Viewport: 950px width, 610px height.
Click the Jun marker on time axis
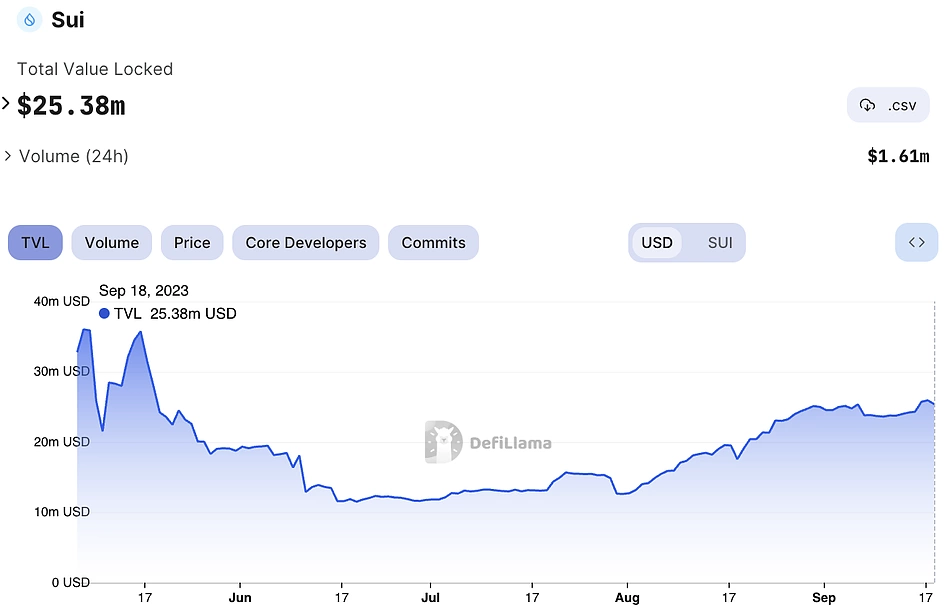[x=240, y=597]
